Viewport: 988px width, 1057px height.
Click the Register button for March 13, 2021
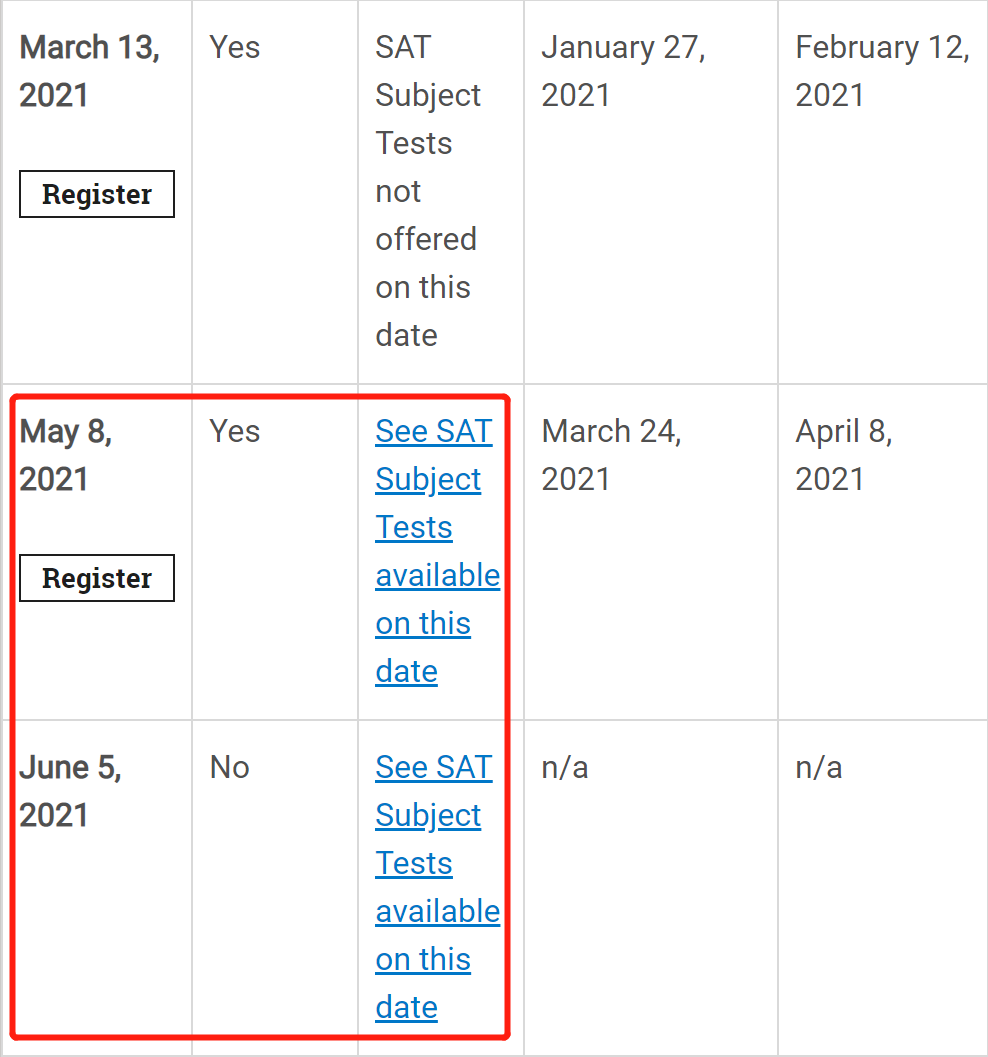[x=96, y=193]
